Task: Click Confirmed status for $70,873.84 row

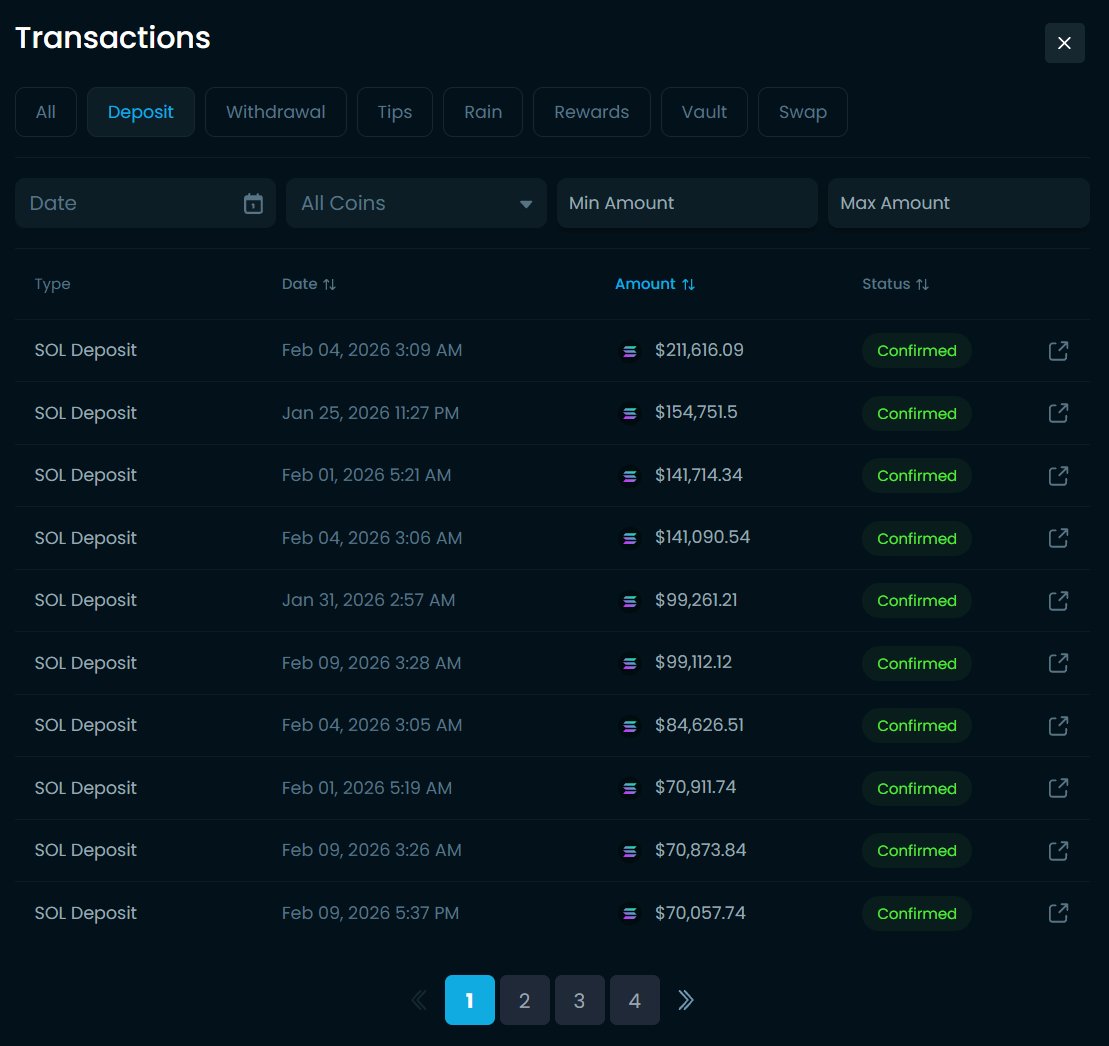Action: [x=917, y=851]
